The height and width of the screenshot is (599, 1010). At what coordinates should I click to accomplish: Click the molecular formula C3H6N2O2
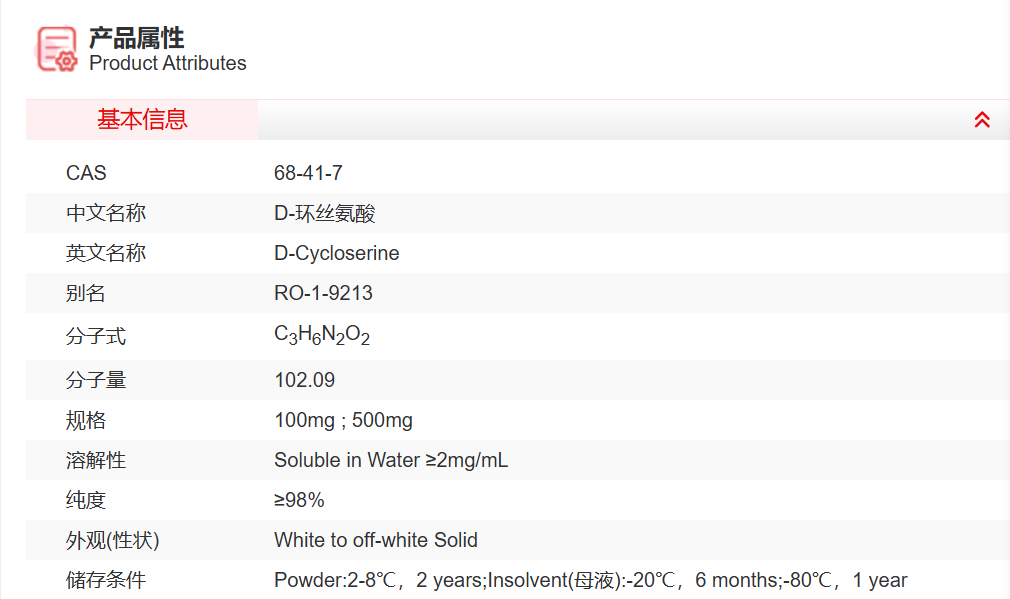(322, 336)
